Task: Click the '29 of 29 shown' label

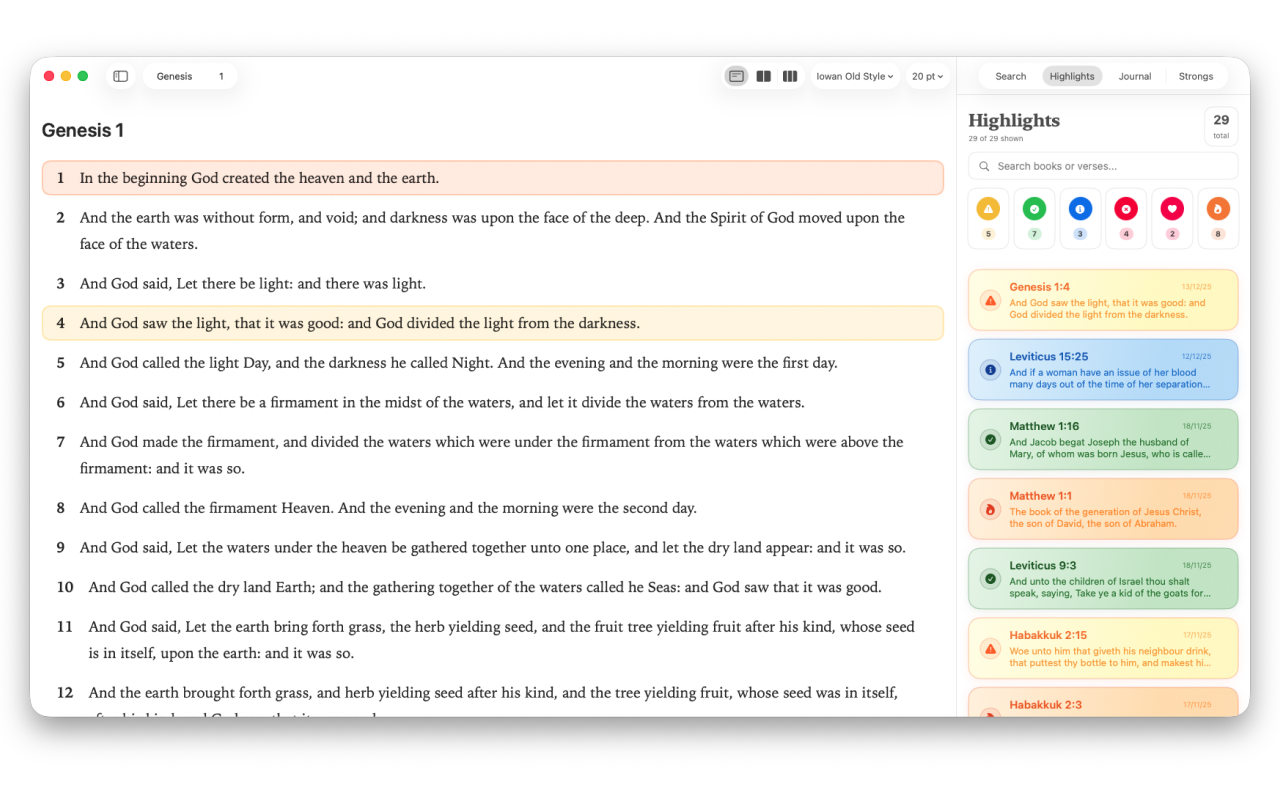Action: pos(995,139)
